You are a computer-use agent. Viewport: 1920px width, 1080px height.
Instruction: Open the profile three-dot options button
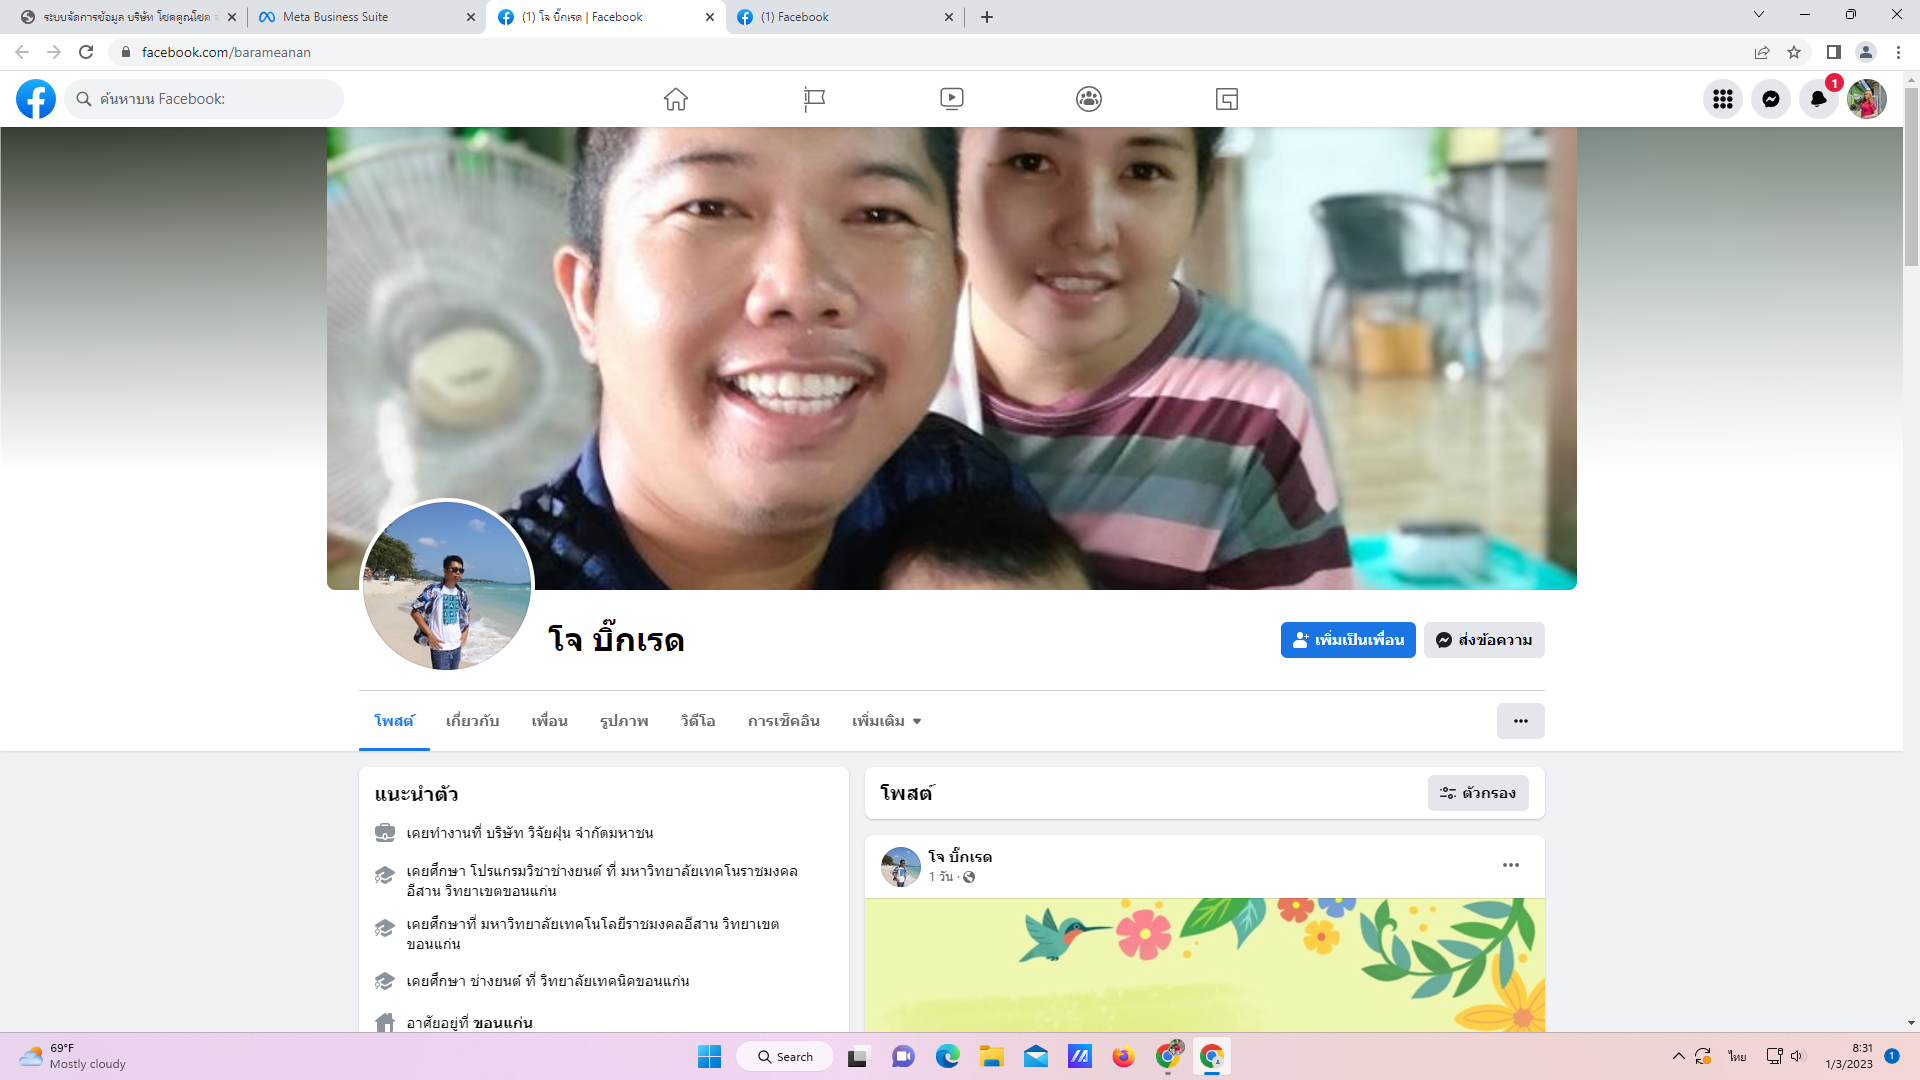pos(1520,721)
